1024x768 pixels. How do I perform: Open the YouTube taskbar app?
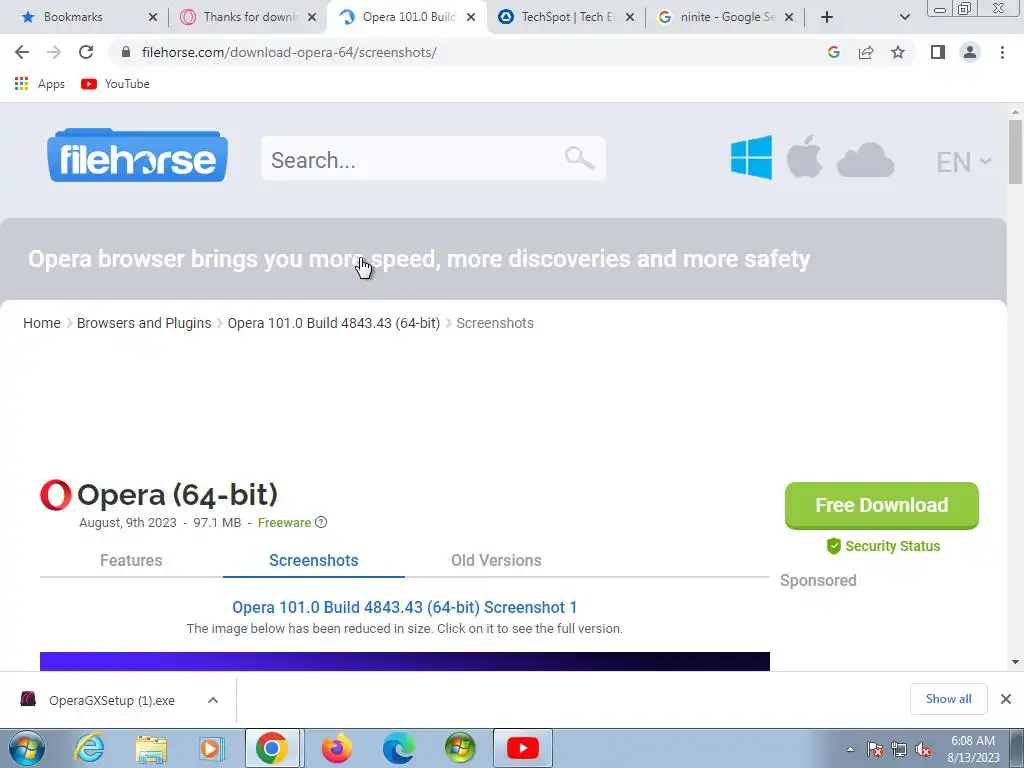(522, 748)
